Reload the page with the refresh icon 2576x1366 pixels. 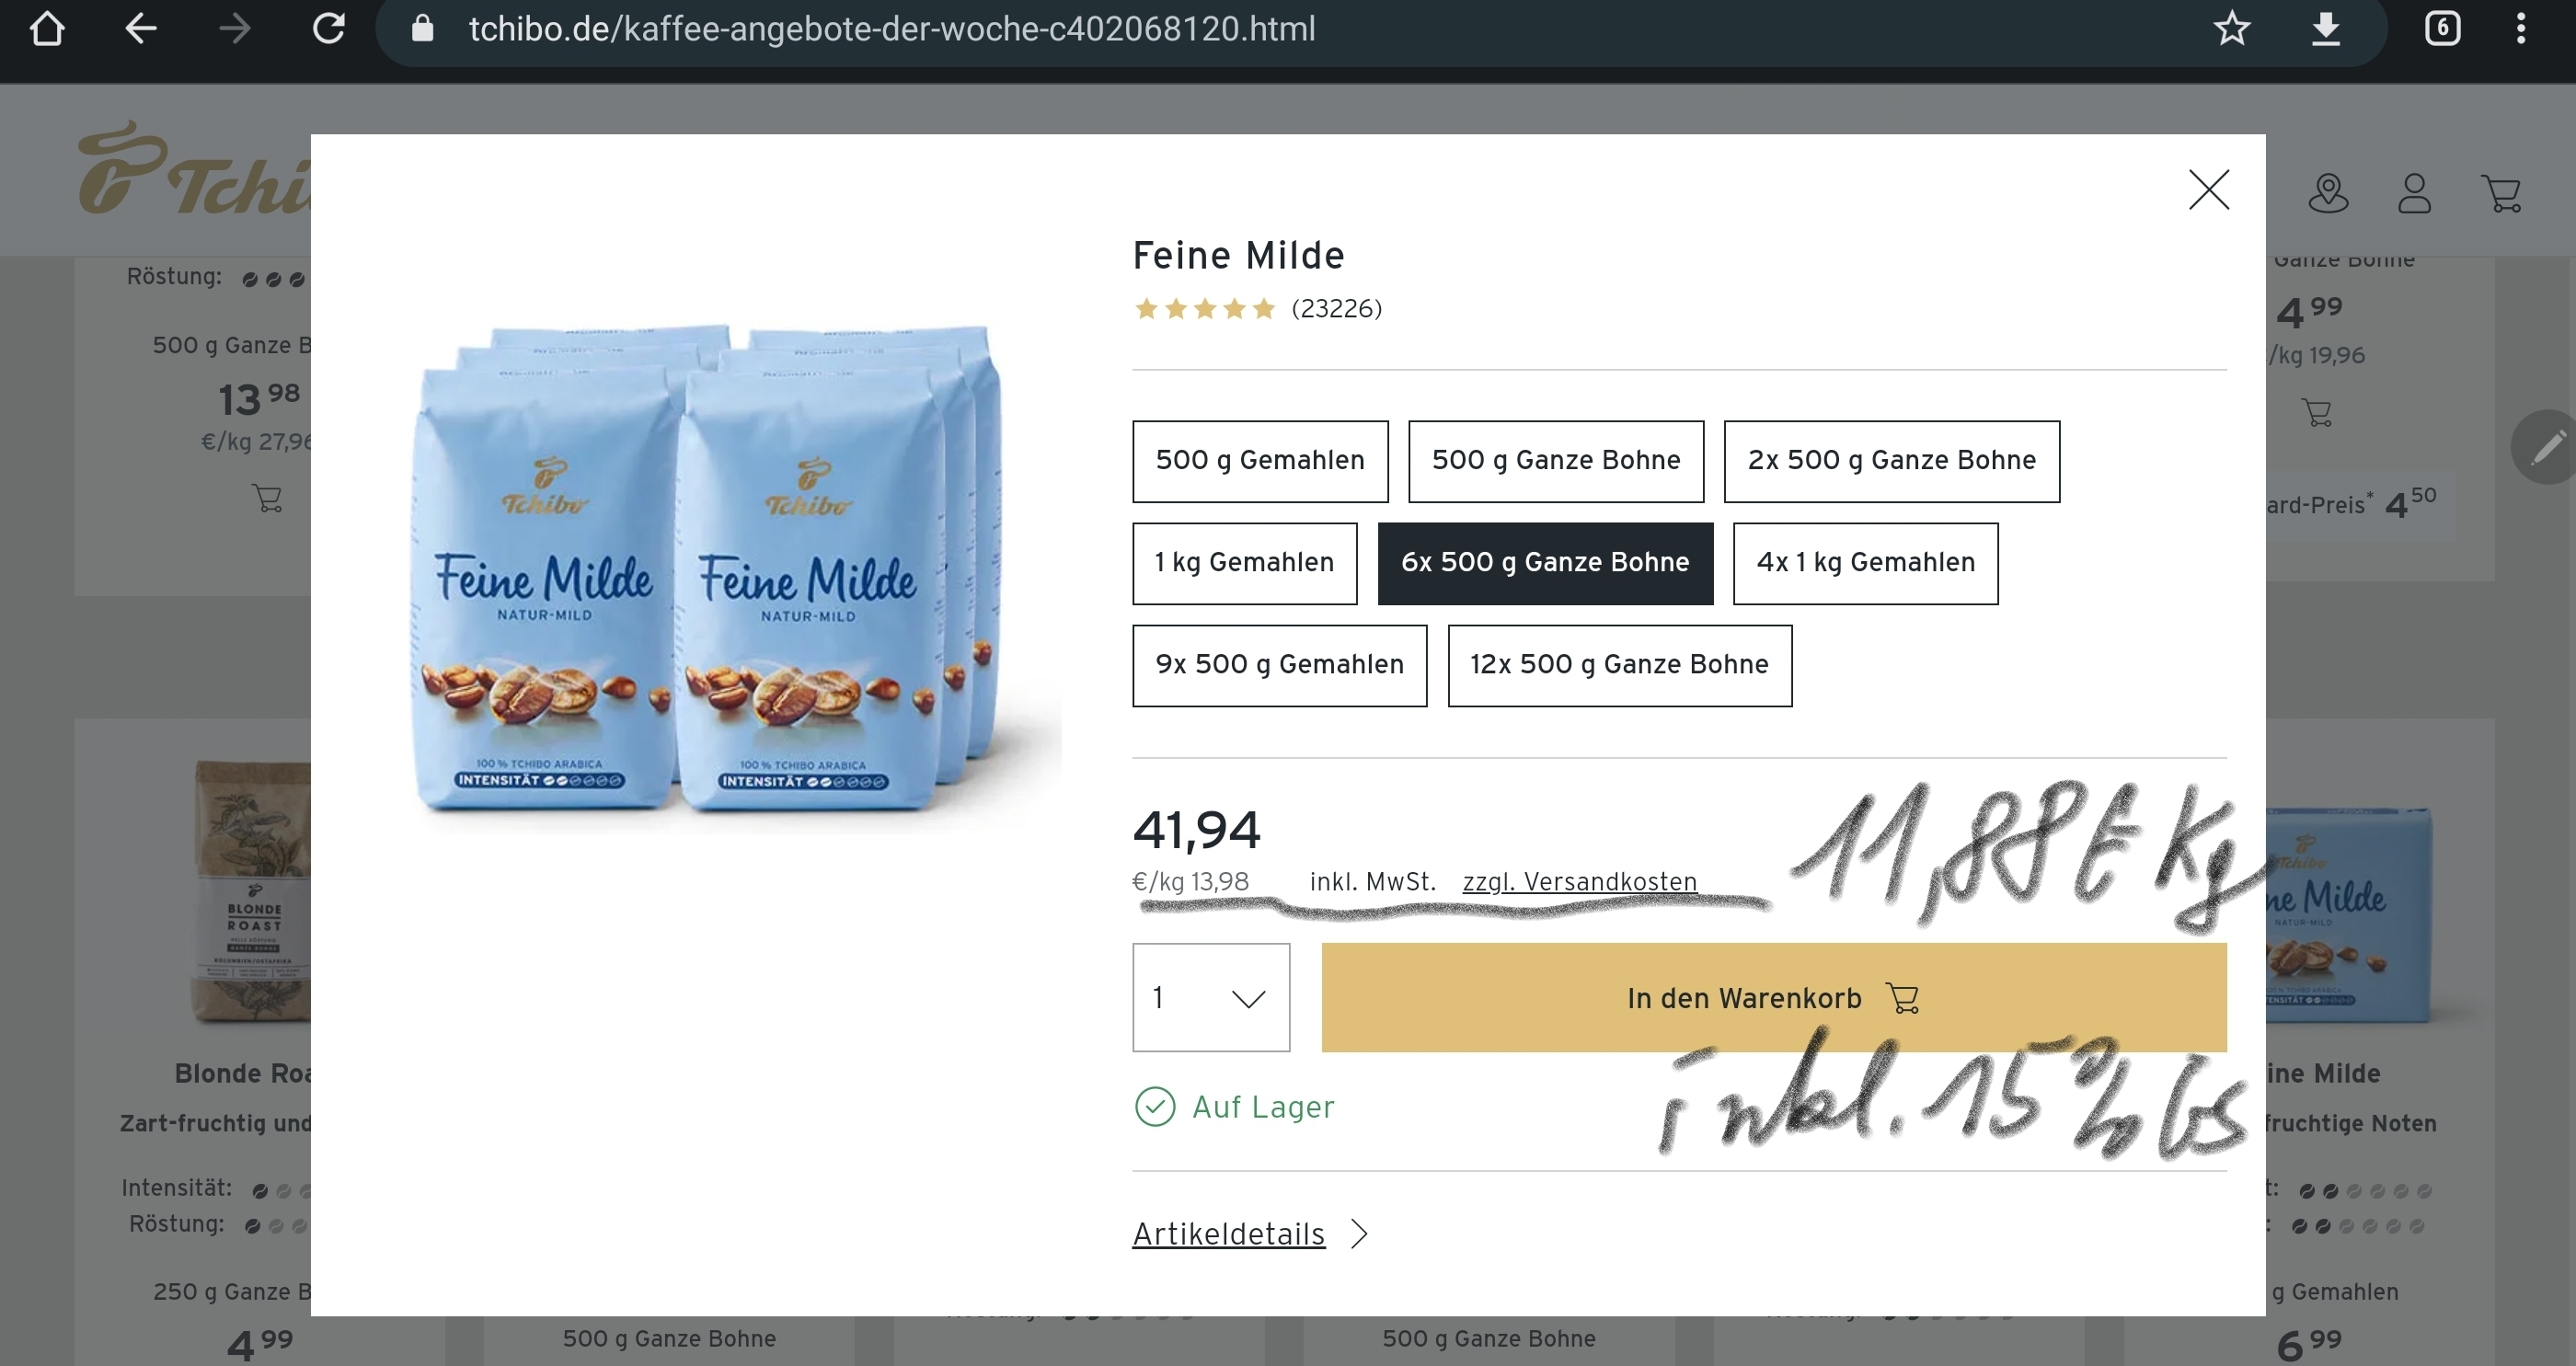point(329,29)
